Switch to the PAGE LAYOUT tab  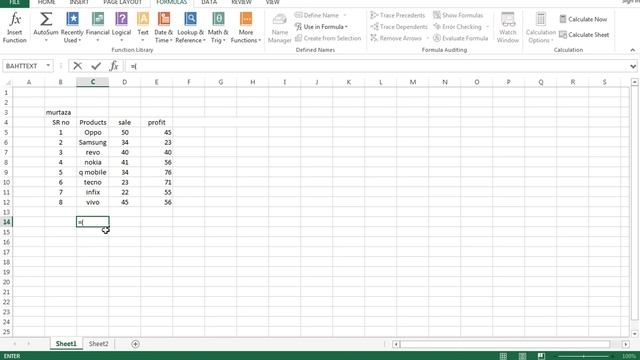coord(122,2)
